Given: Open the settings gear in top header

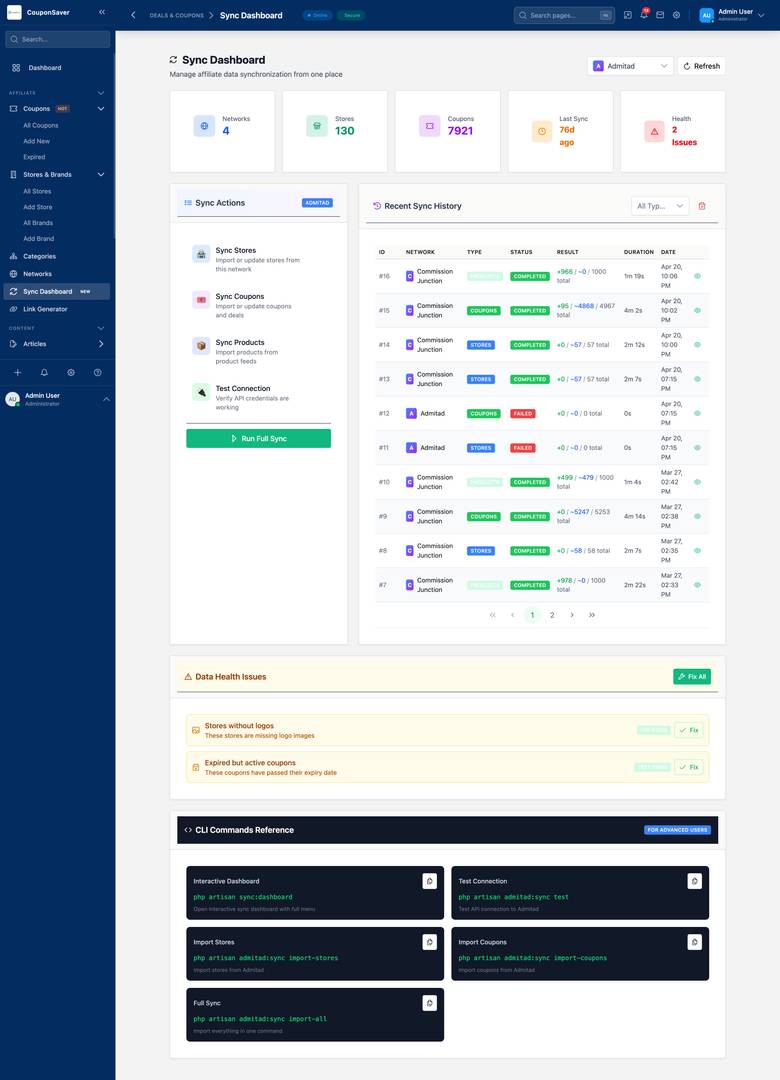Looking at the screenshot, I should 677,14.
